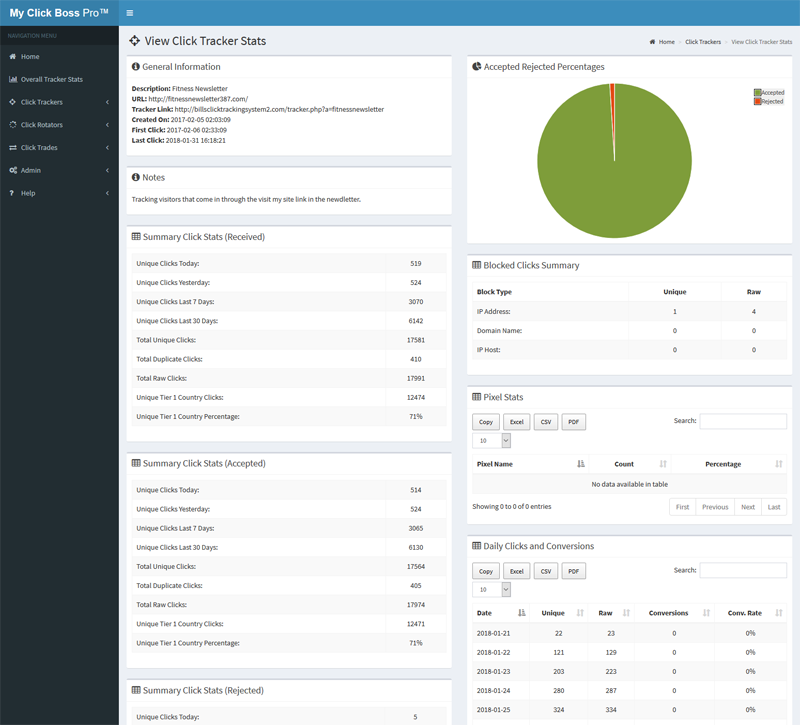Screen dimensions: 800x725
Task: Open Click Trackers breadcrumb link
Action: click(702, 42)
